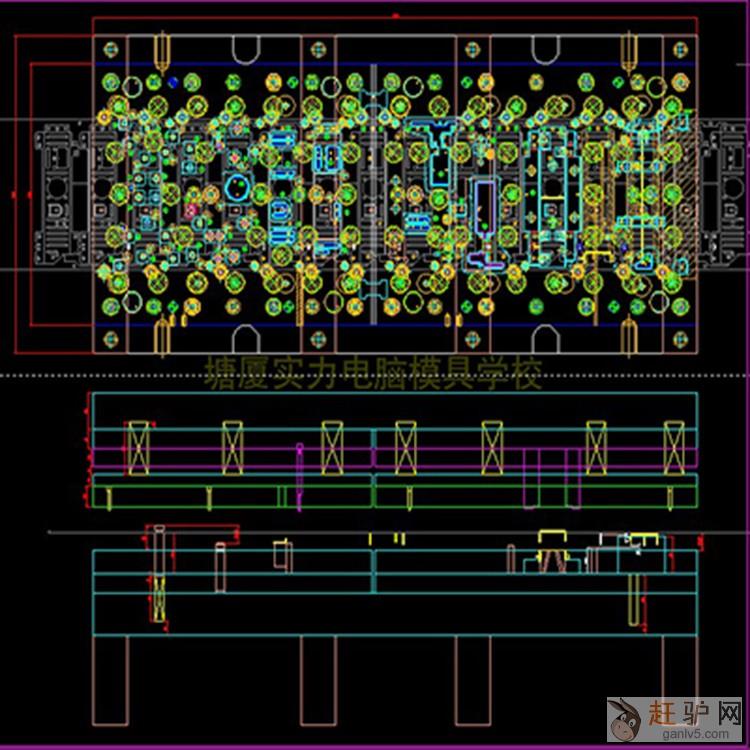Select the large cyan circle in plan view
This screenshot has height=750, width=750.
tap(238, 186)
